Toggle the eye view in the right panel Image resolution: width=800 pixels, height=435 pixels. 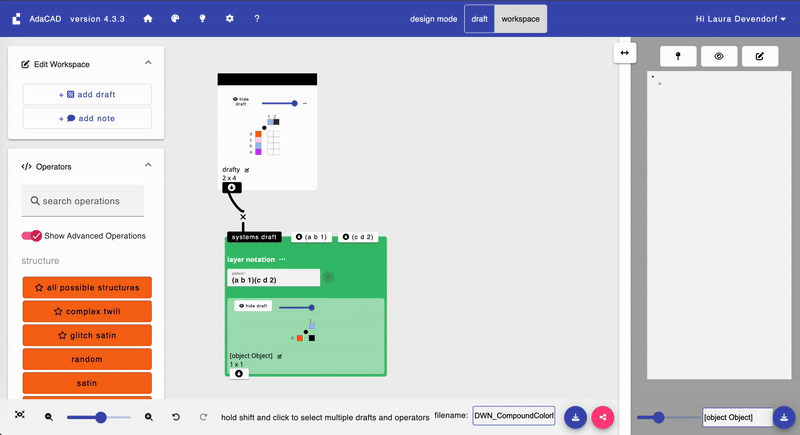click(719, 57)
